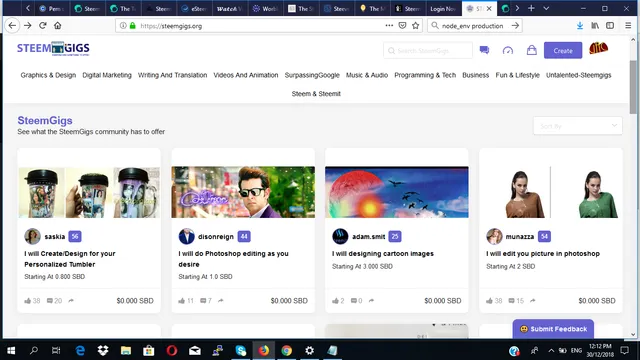Open Skype from the Windows taskbar
Image resolution: width=640 pixels, height=360 pixels.
(x=241, y=351)
